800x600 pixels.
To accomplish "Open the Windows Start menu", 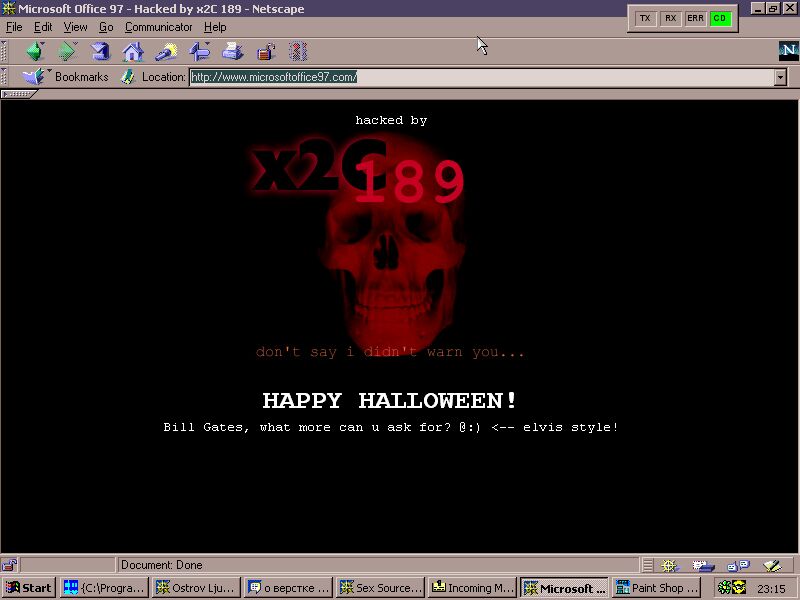I will (x=29, y=588).
